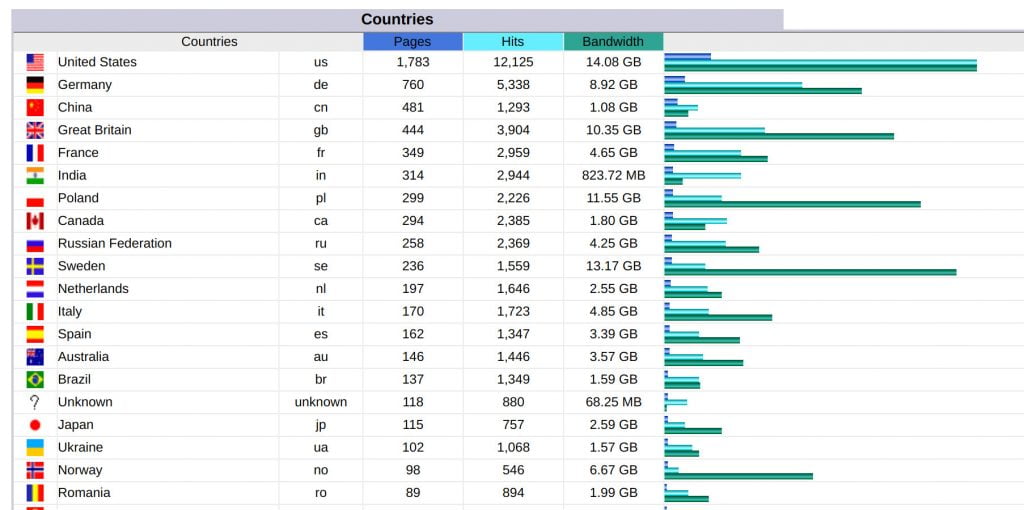Click the Romania flag icon
The width and height of the screenshot is (1024, 510).
pos(35,493)
